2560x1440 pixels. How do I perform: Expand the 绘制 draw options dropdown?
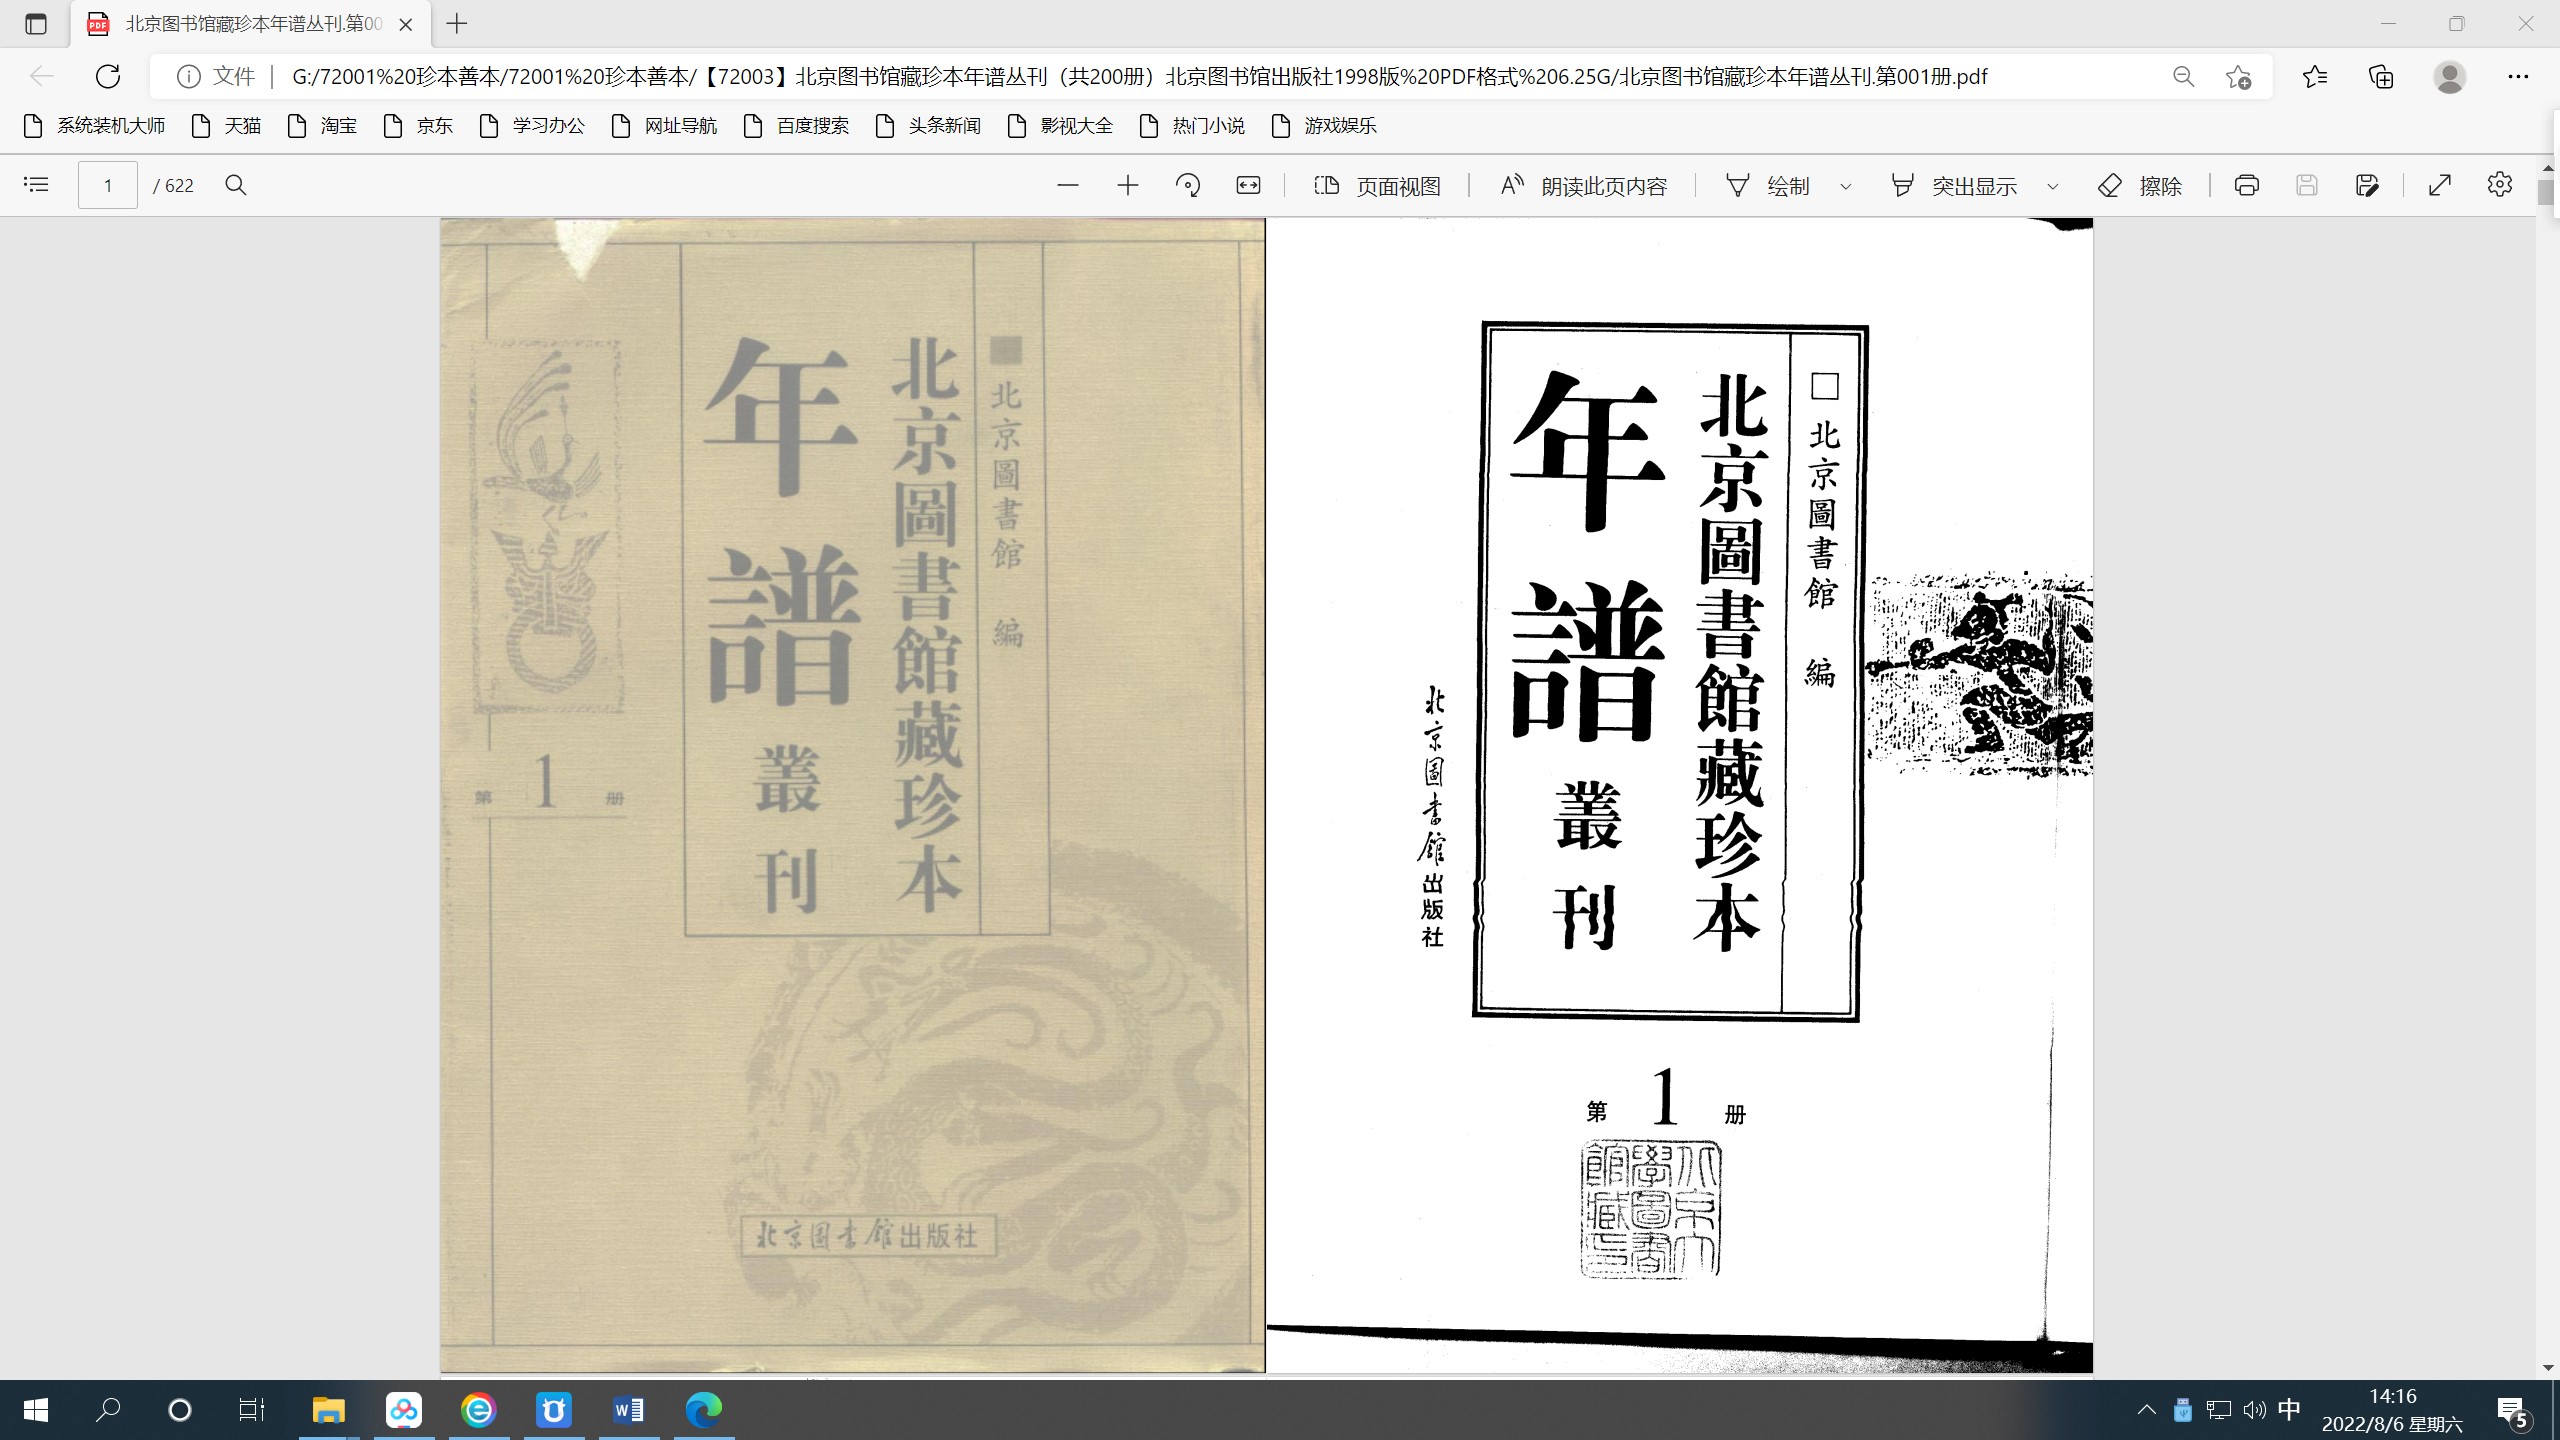click(x=1846, y=186)
